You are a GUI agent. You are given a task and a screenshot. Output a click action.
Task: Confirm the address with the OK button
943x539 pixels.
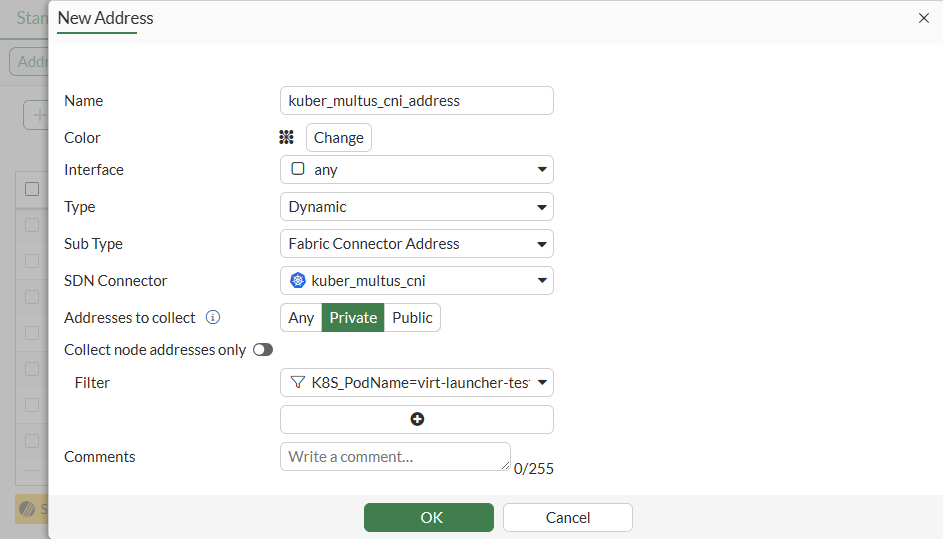click(429, 517)
